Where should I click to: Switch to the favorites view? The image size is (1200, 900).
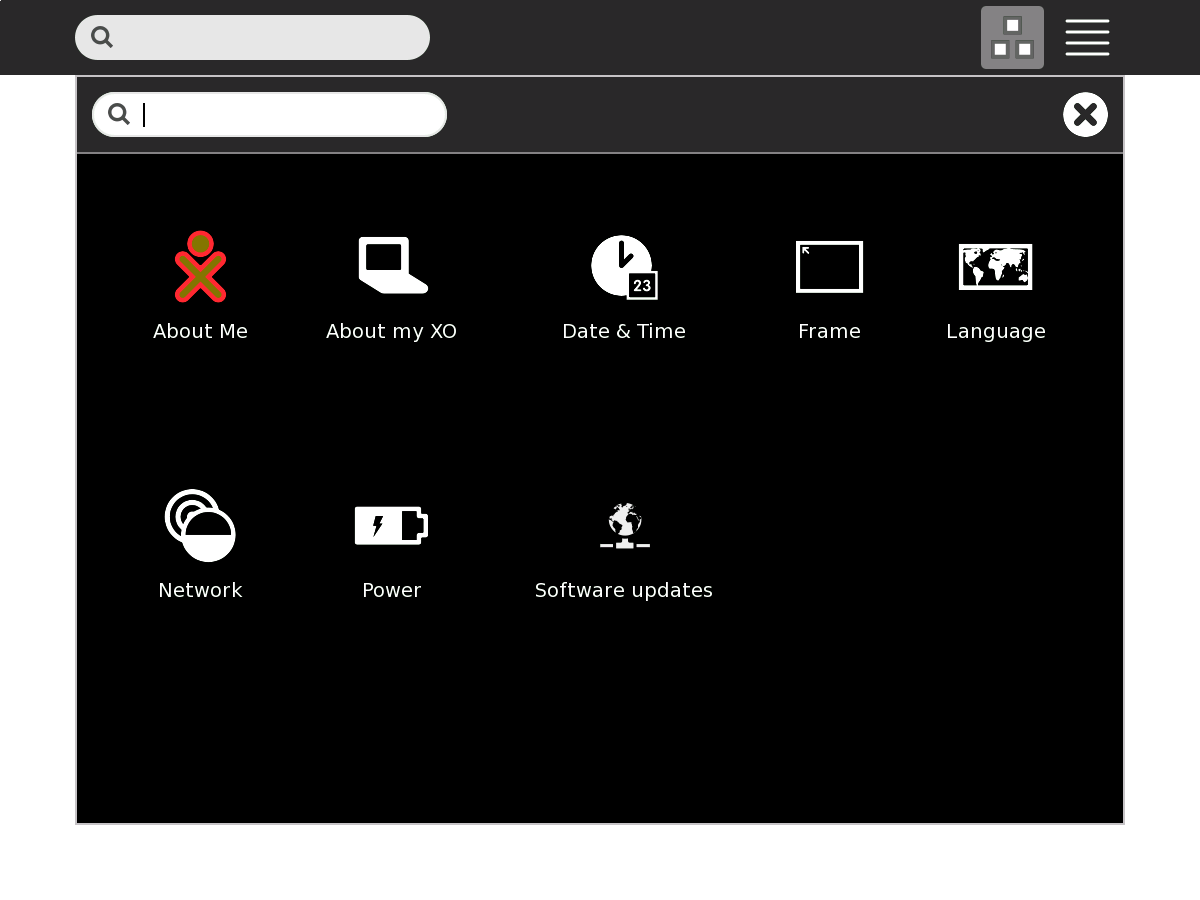point(1012,38)
